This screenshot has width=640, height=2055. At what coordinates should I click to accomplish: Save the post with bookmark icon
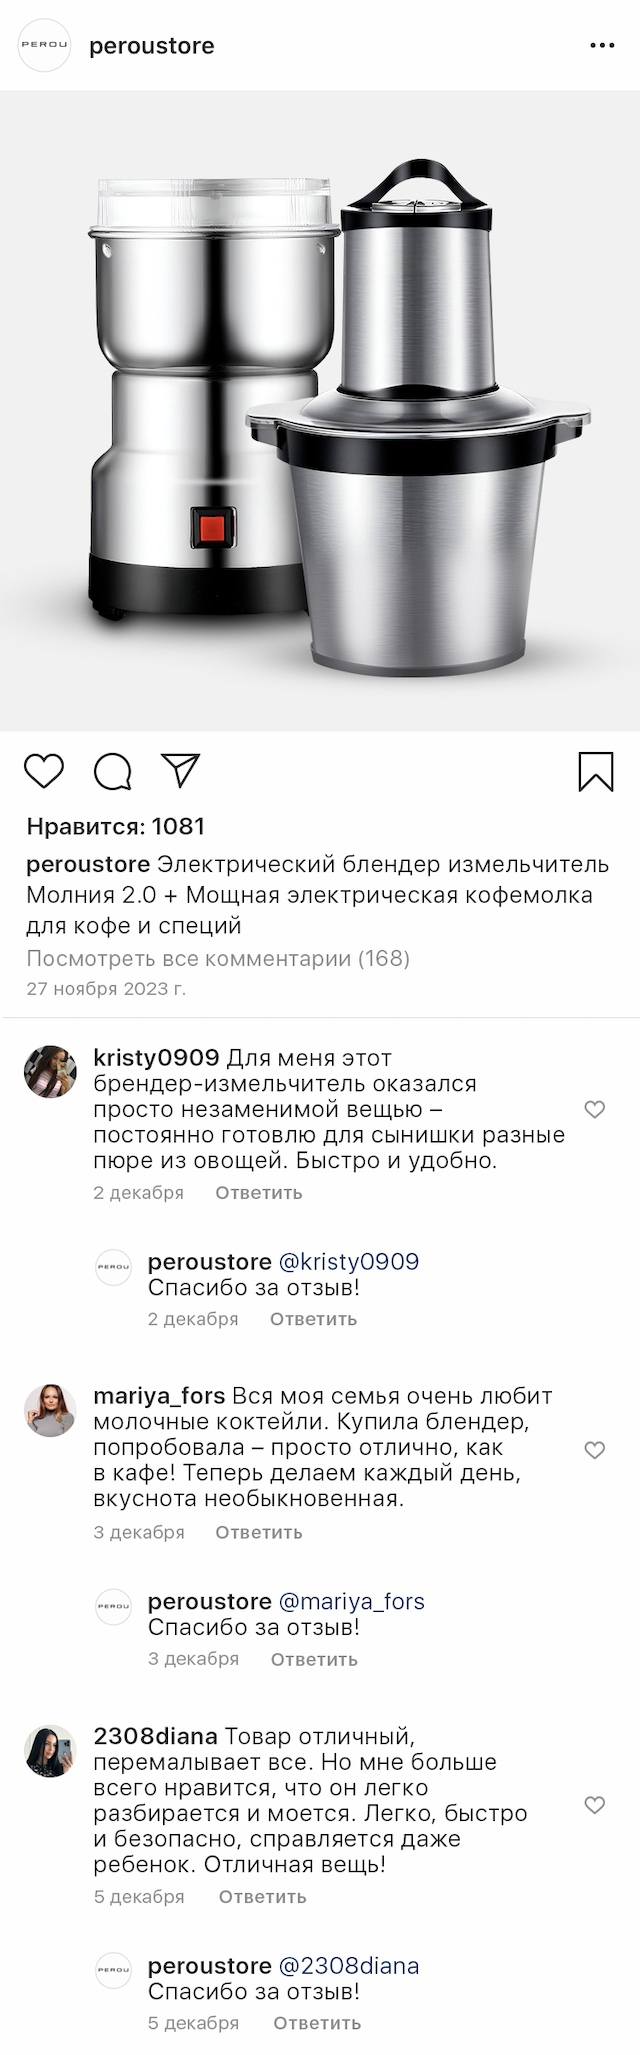[596, 771]
